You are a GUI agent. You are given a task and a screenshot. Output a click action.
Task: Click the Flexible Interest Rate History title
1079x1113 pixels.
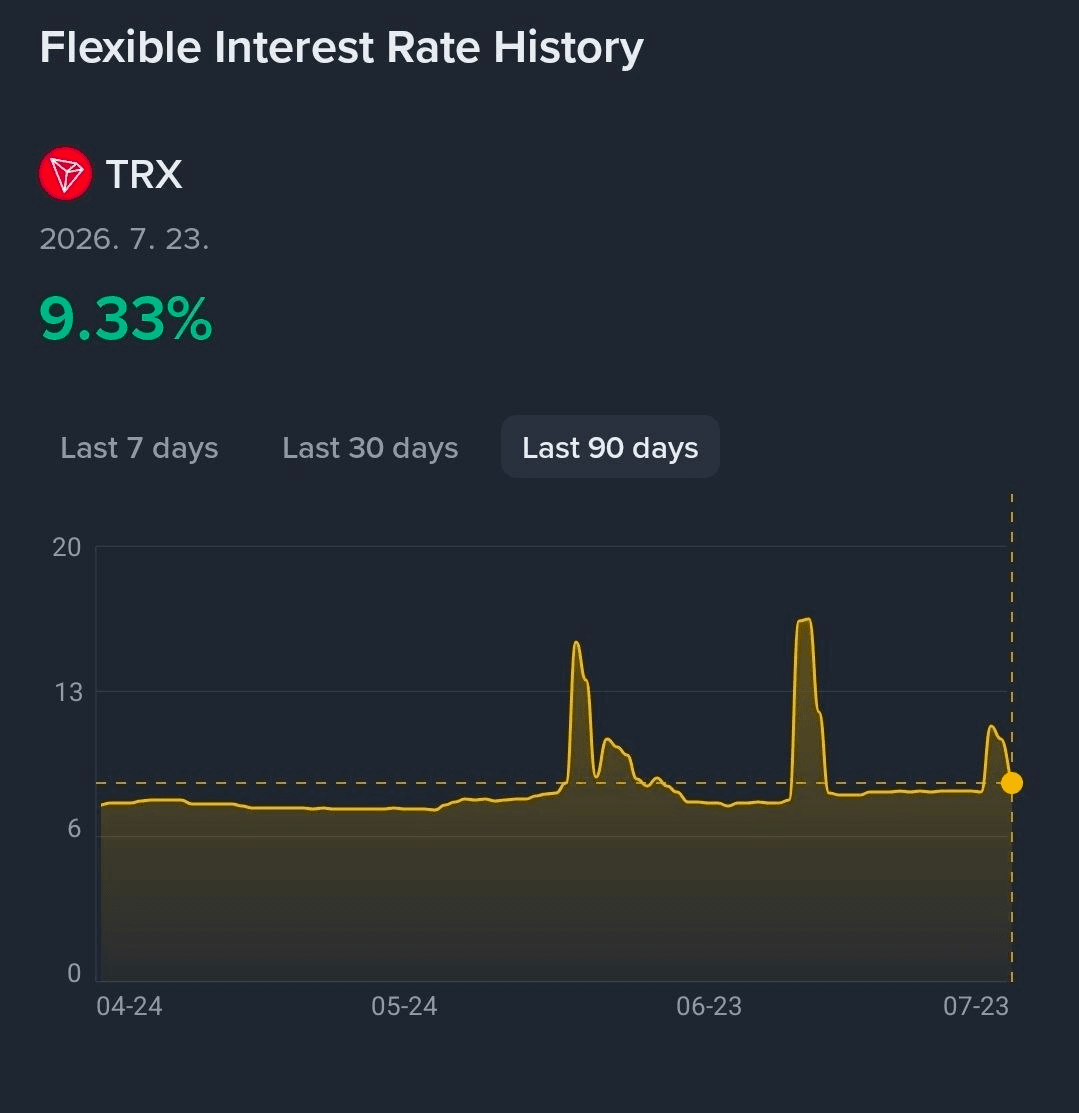pyautogui.click(x=341, y=48)
